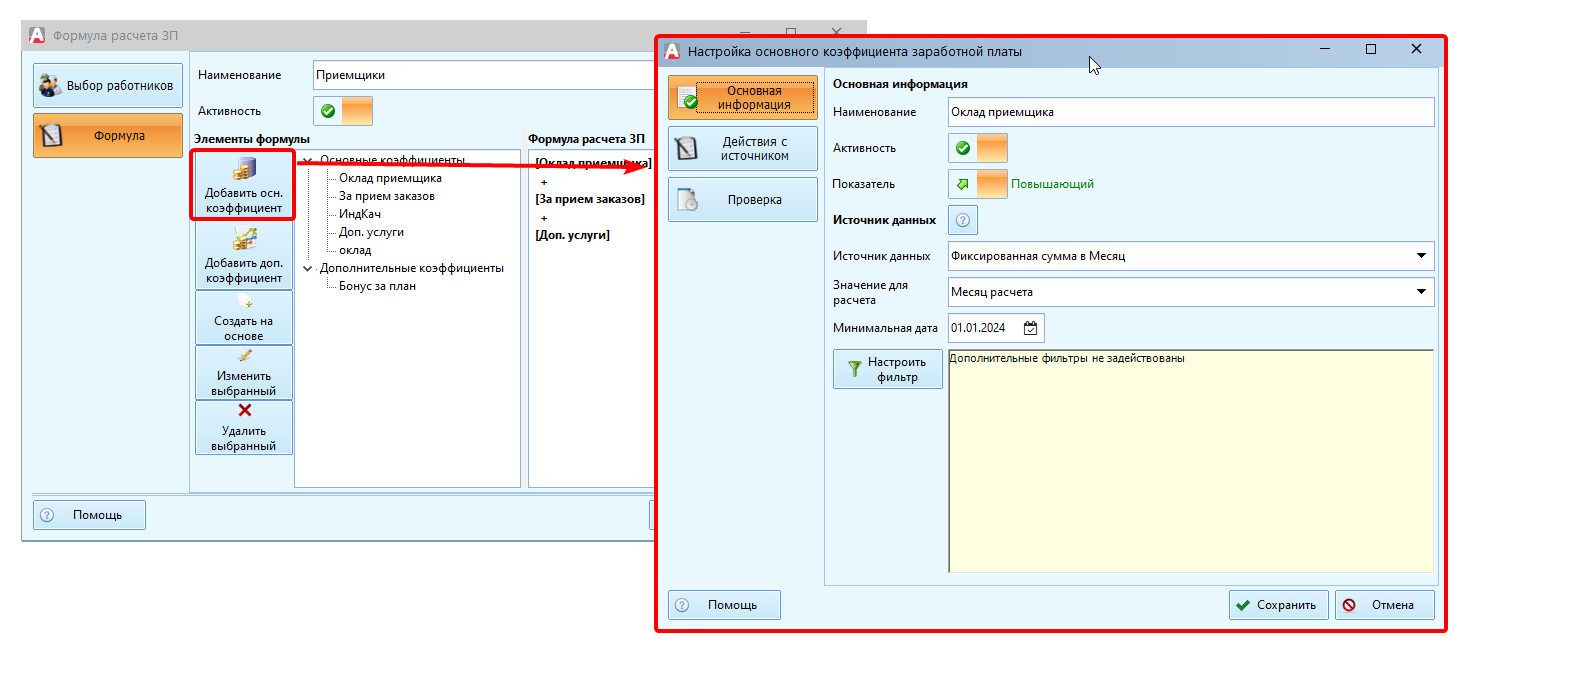Click the Отмена button
Image resolution: width=1569 pixels, height=684 pixels.
pos(1384,605)
